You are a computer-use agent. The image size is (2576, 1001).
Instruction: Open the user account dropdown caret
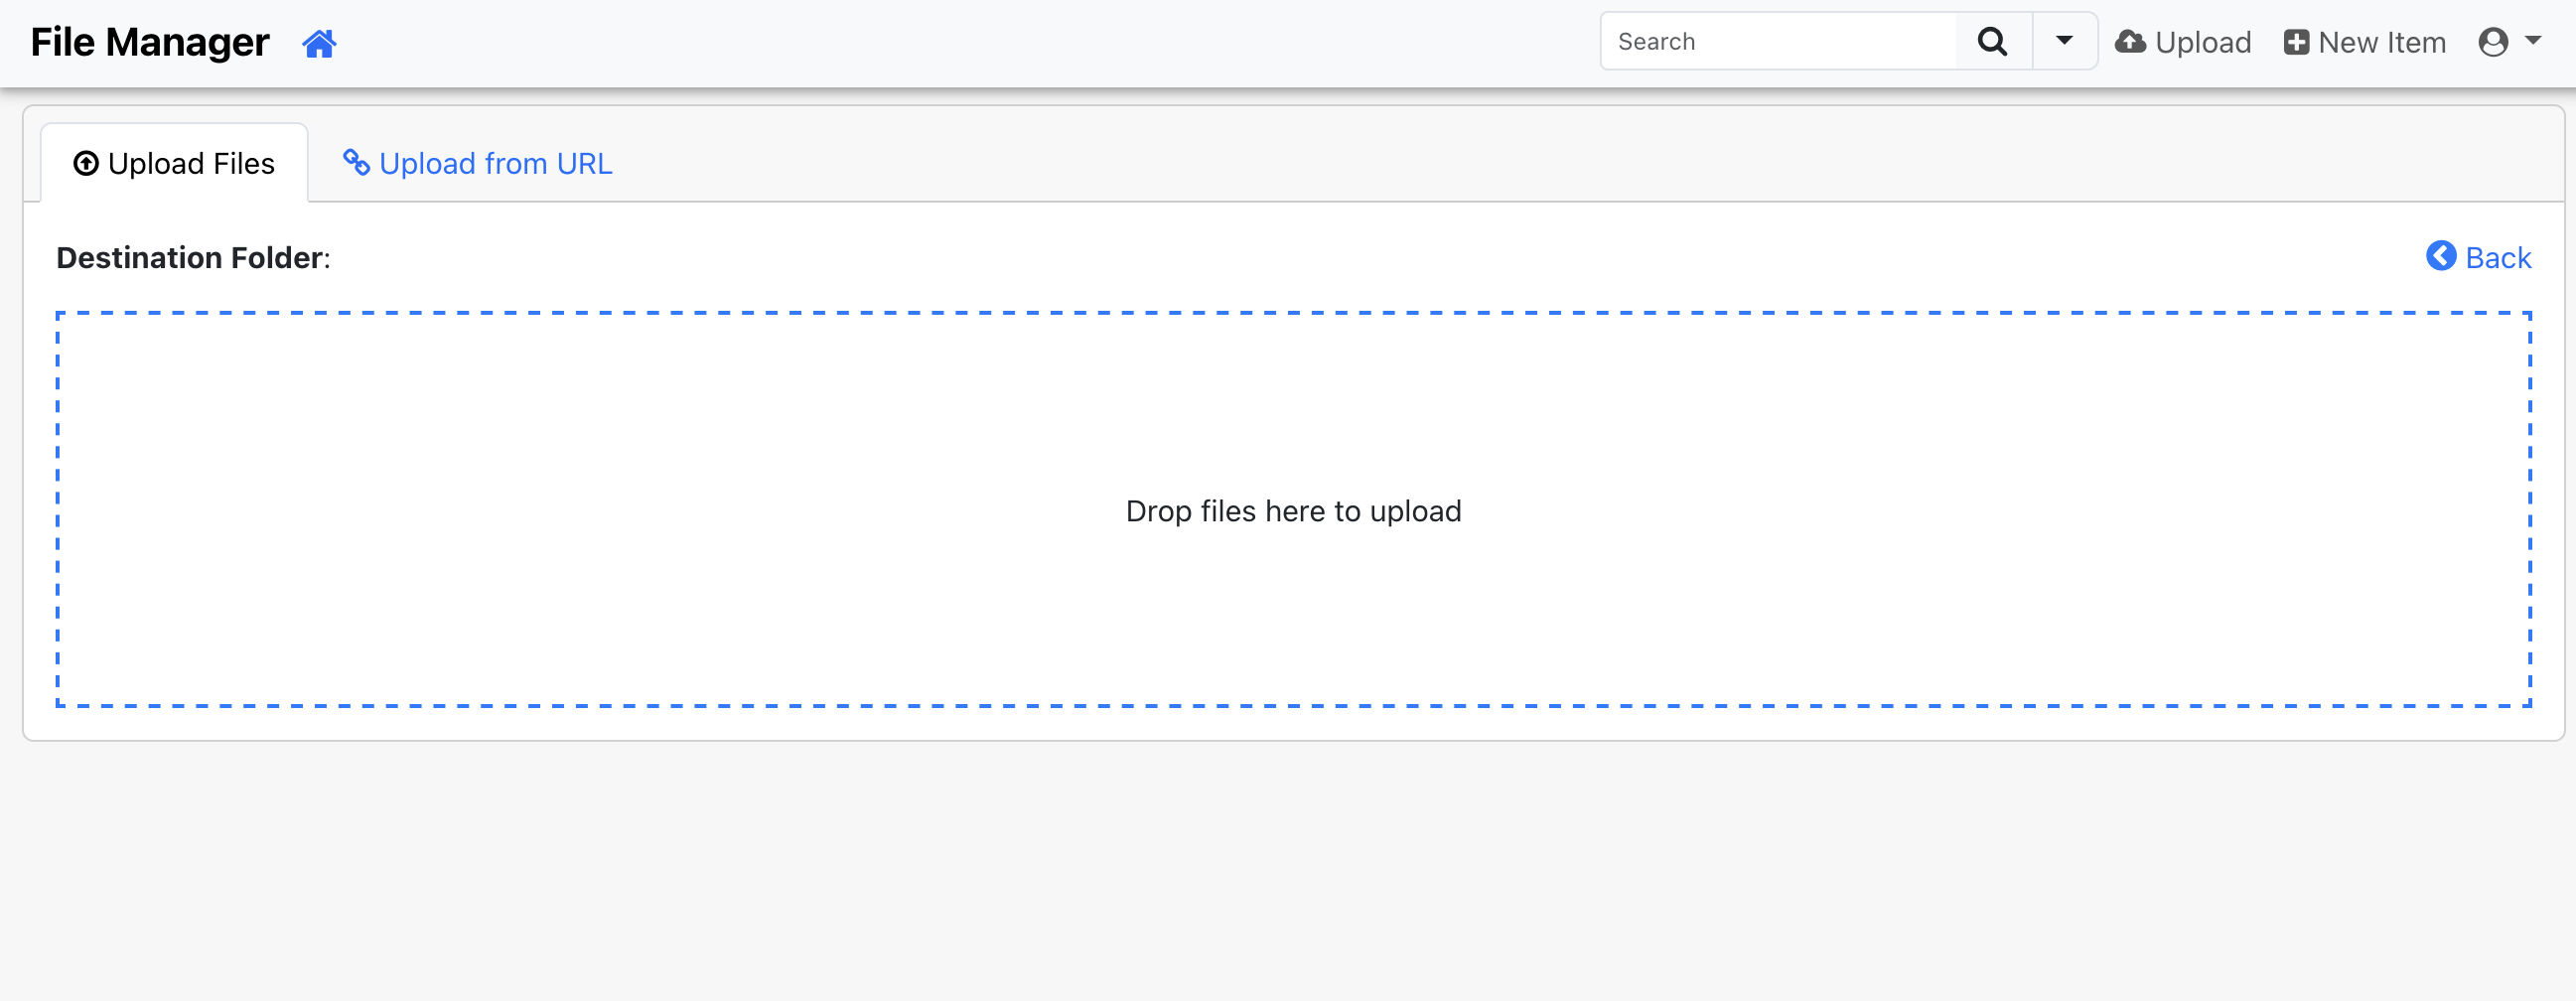2533,41
